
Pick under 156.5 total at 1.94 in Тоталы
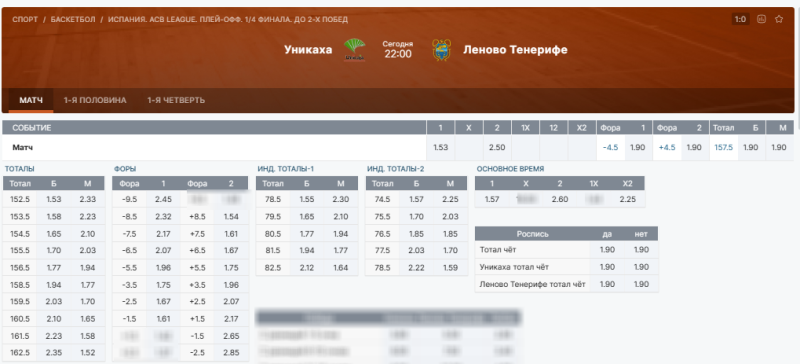[88, 269]
